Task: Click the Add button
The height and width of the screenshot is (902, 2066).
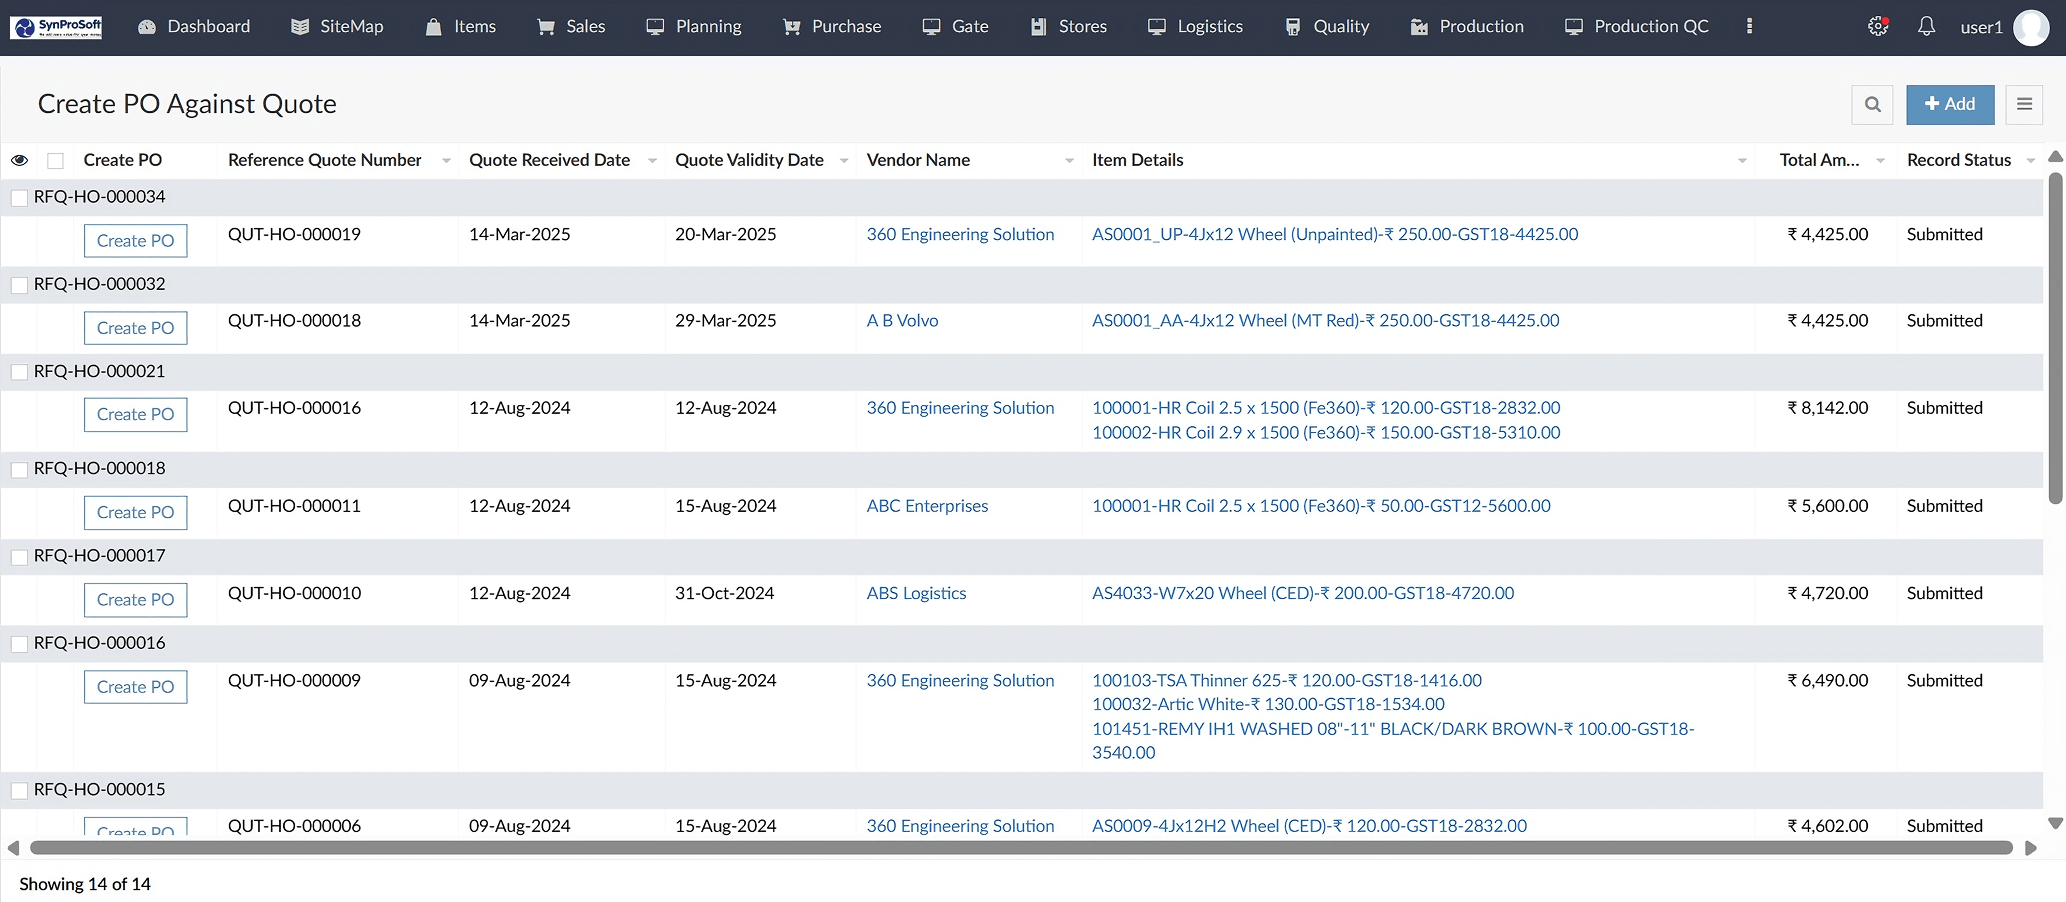Action: click(x=1949, y=104)
